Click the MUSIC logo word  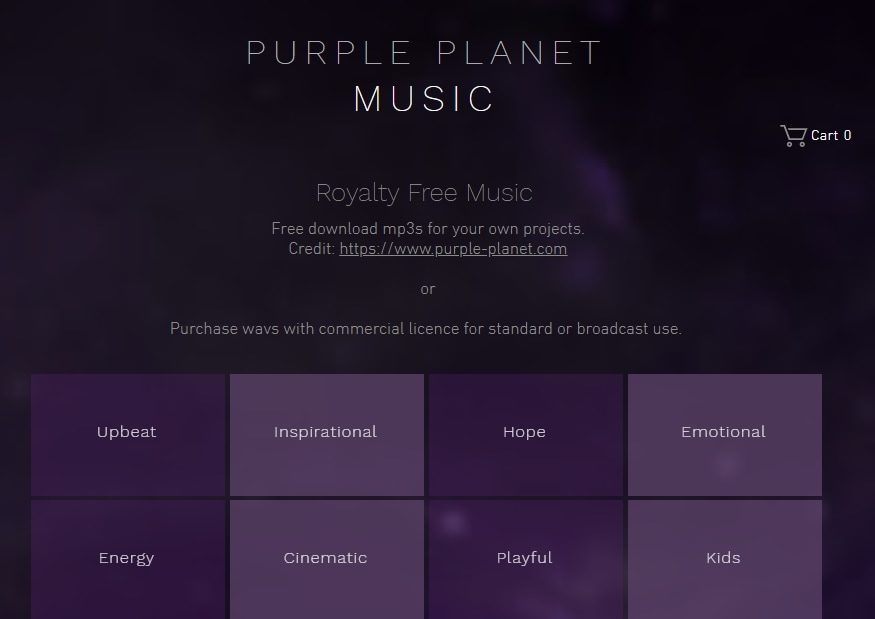pyautogui.click(x=425, y=99)
